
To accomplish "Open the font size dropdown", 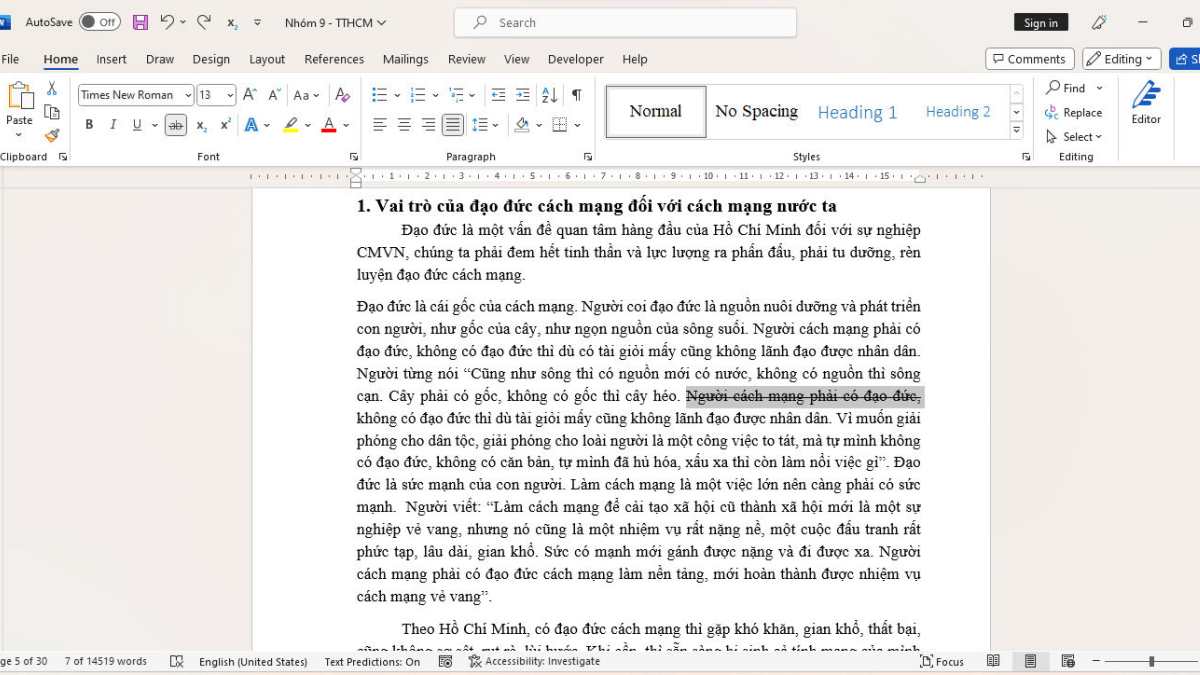I will 232,94.
